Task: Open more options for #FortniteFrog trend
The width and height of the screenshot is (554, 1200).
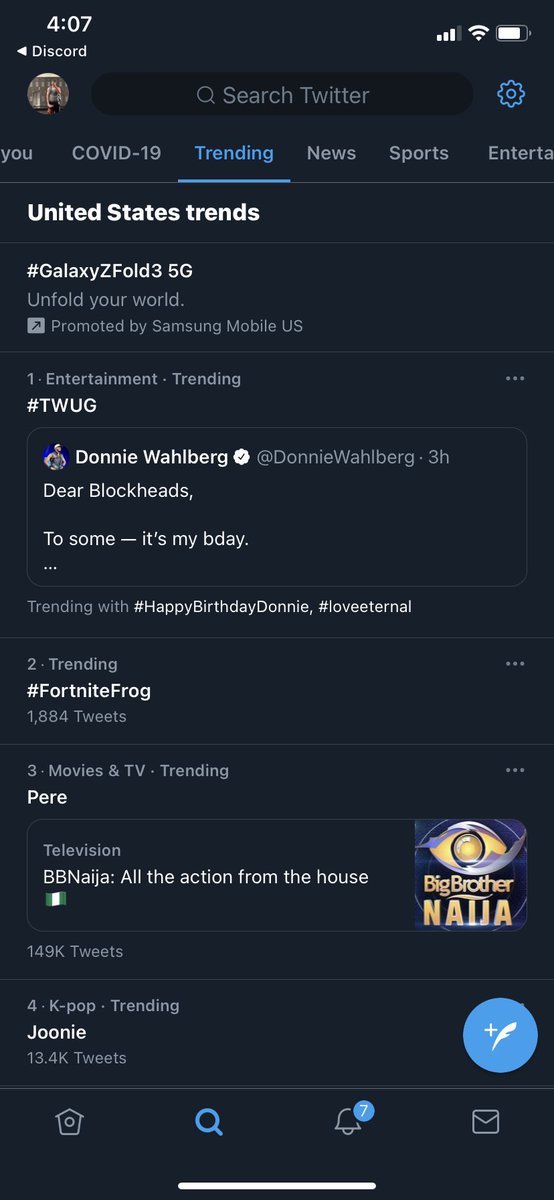Action: coord(515,664)
